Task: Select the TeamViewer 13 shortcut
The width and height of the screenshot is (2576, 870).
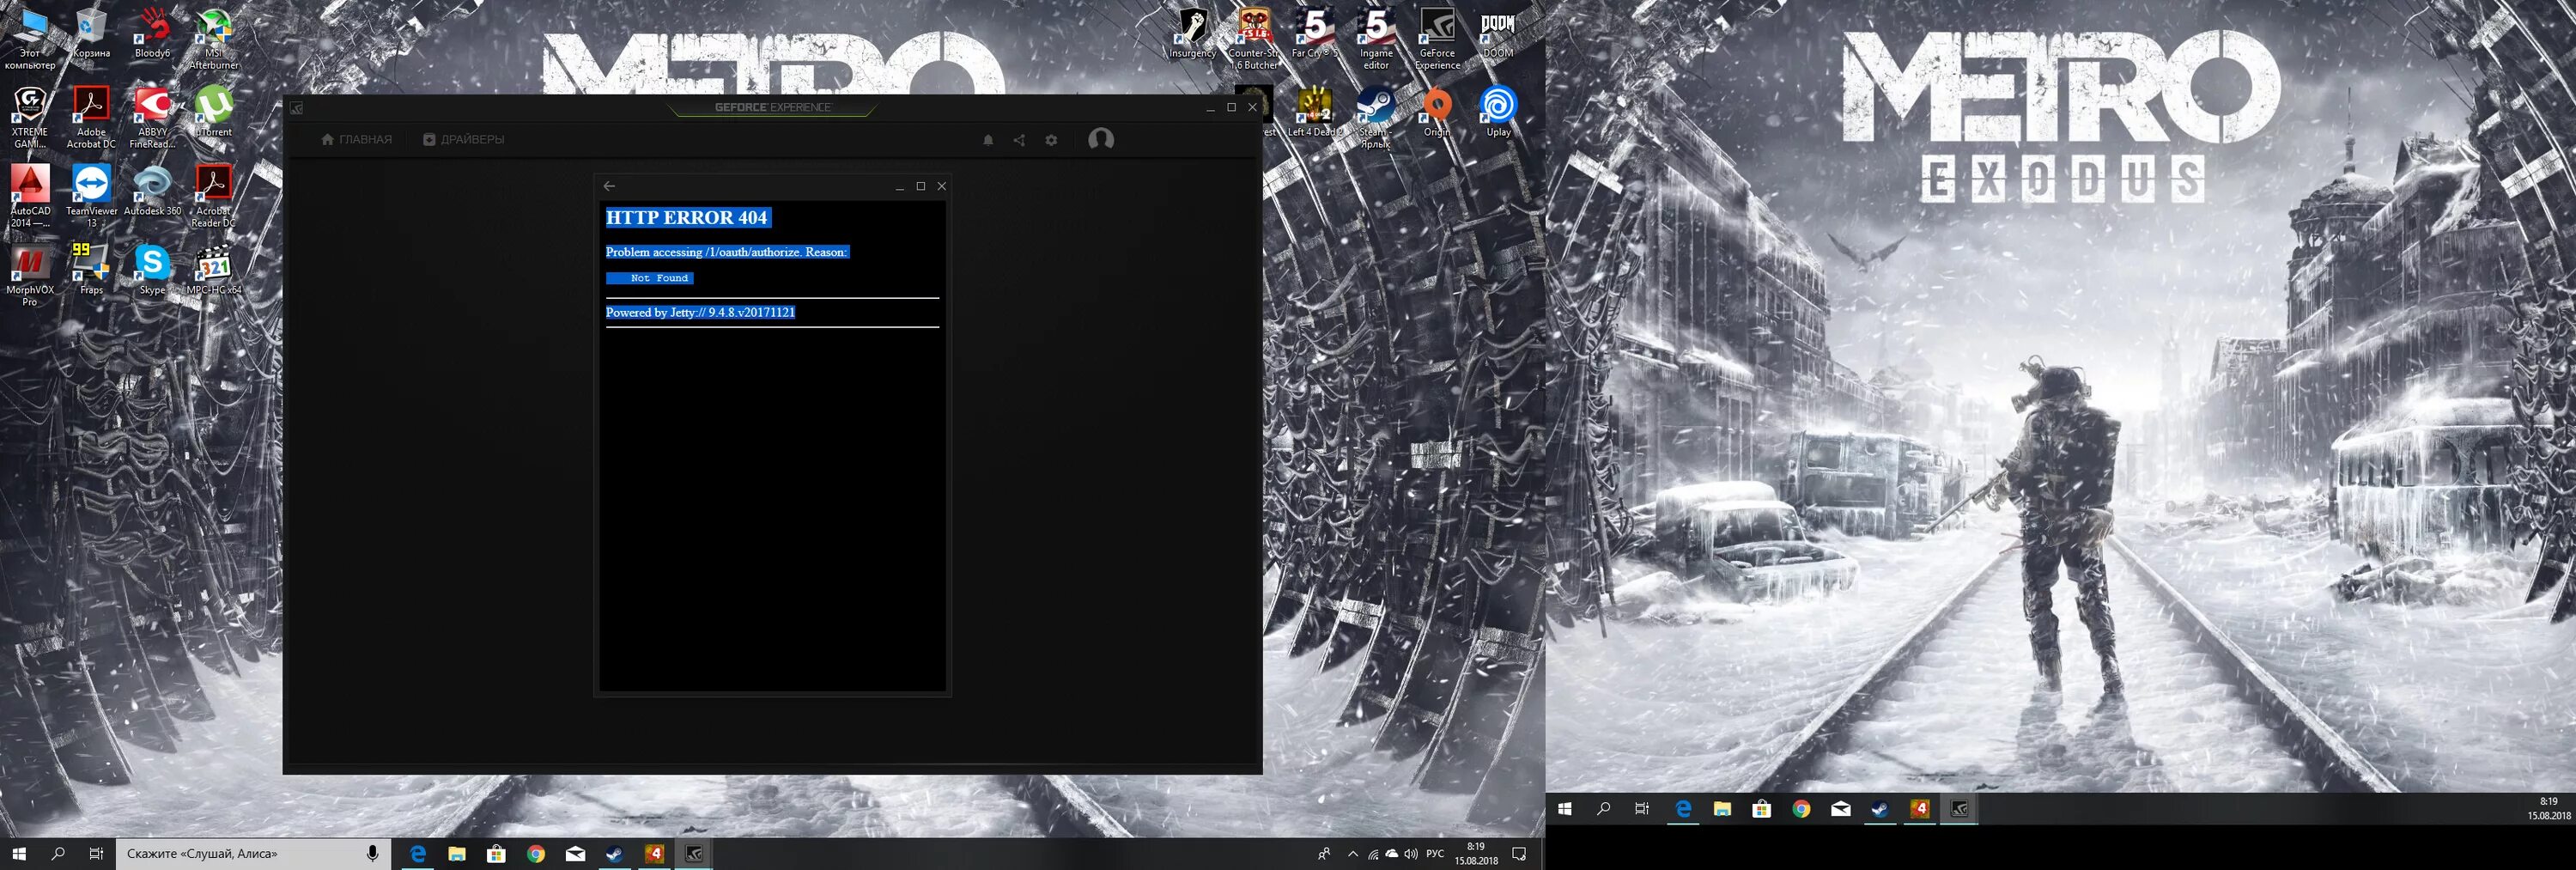Action: coord(91,196)
